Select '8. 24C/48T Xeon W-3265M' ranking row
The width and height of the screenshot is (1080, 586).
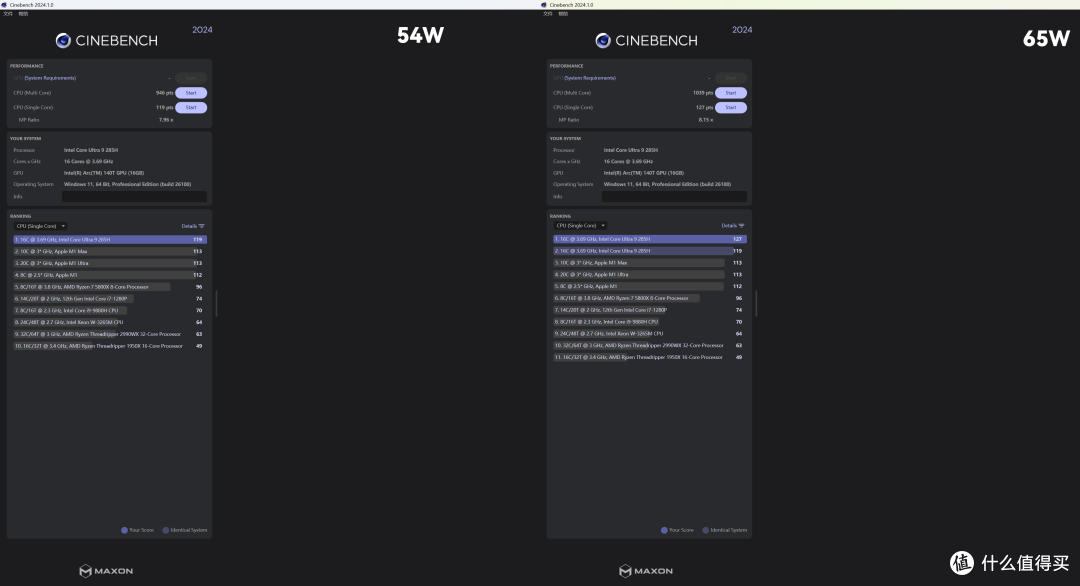click(x=110, y=322)
